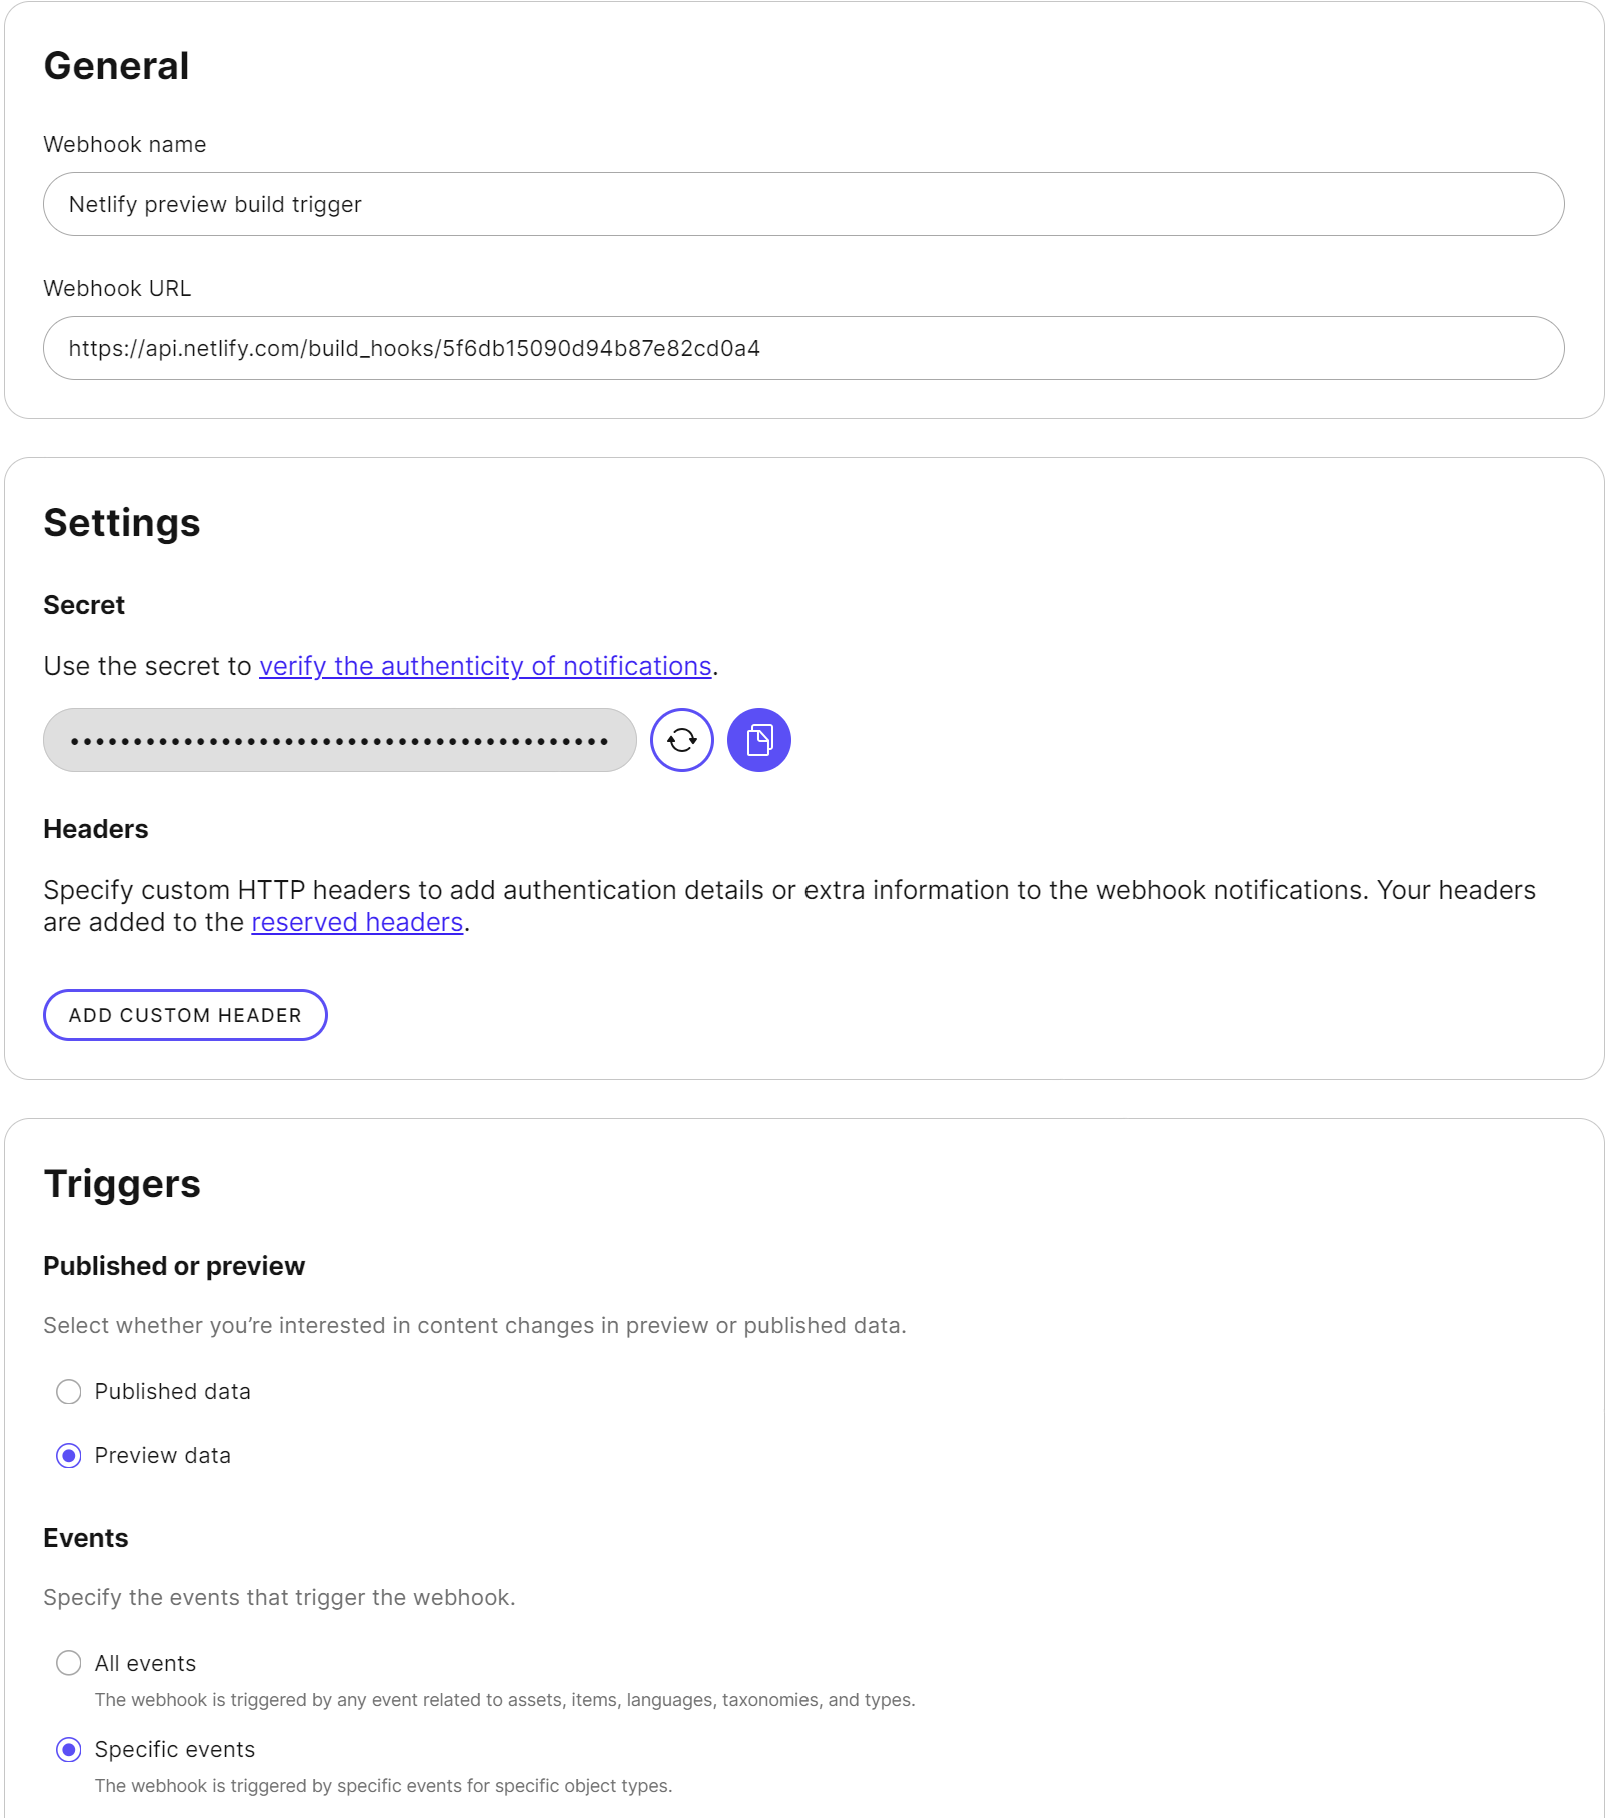The width and height of the screenshot is (1608, 1818).
Task: Select the Published data option
Action: pyautogui.click(x=68, y=1391)
